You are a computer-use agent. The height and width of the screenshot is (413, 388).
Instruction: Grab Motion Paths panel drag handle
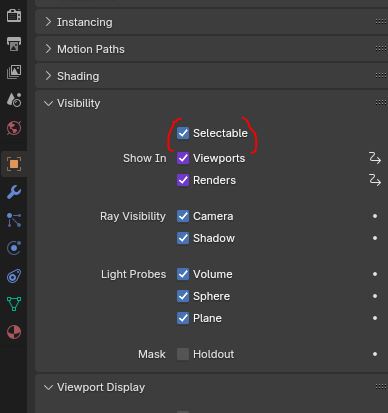point(381,49)
